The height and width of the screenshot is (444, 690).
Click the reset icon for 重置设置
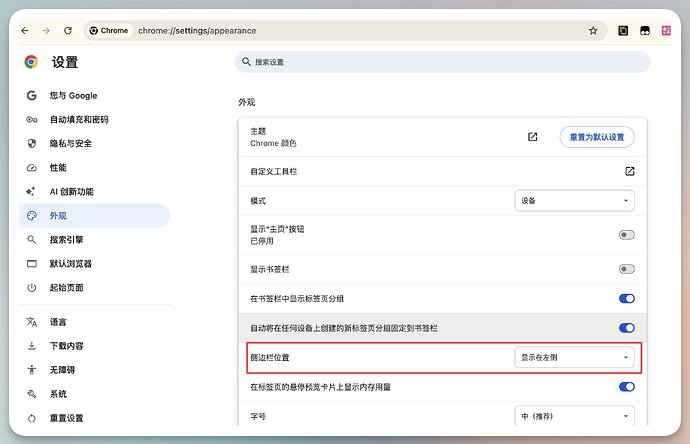tap(32, 418)
